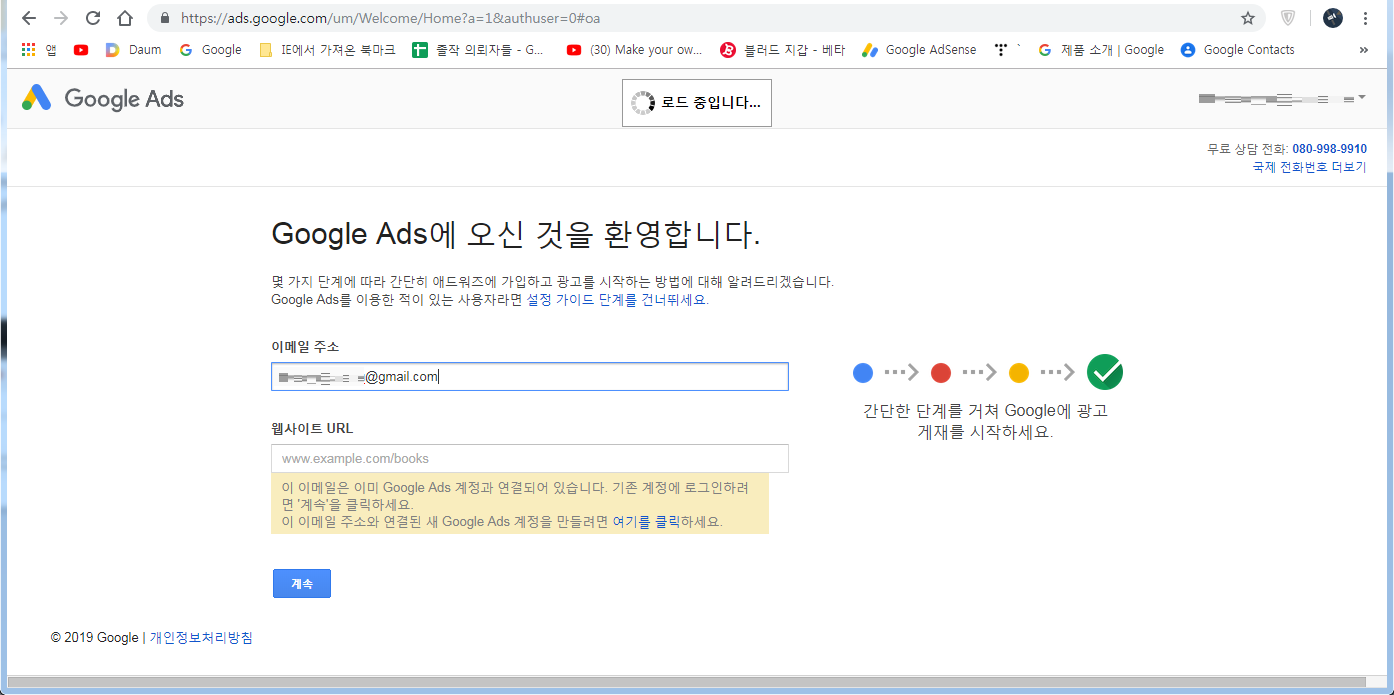
Task: Open the '국제 전화번호 더보기' link
Action: click(x=1309, y=167)
